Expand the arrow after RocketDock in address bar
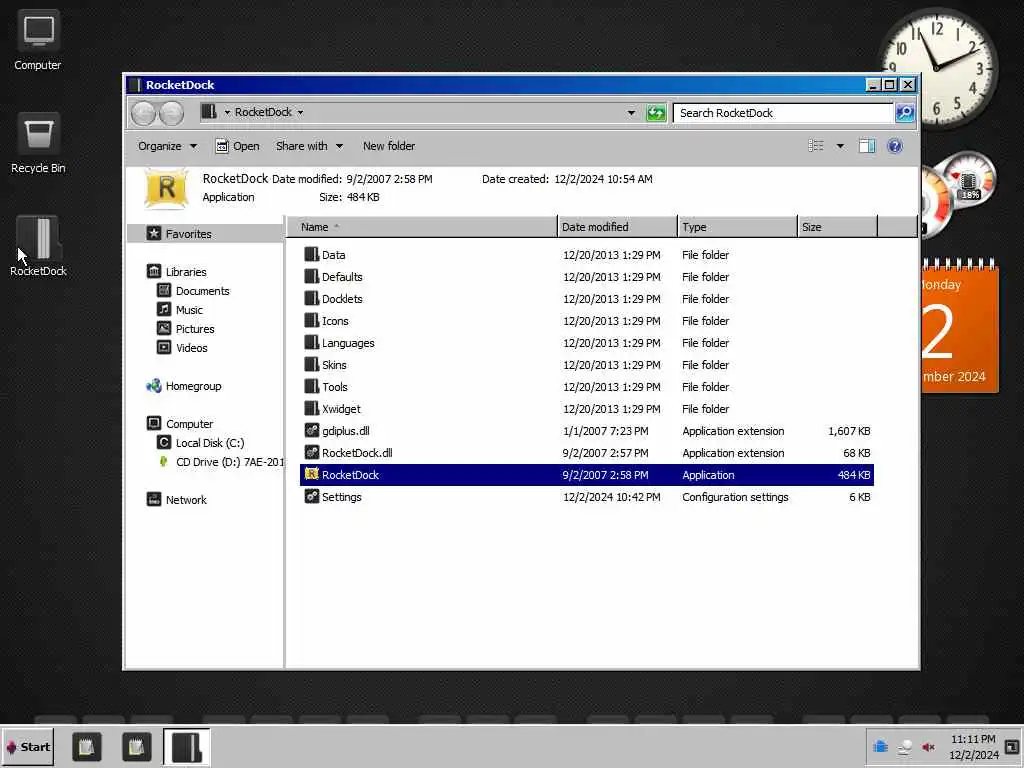1024x768 pixels. (300, 112)
